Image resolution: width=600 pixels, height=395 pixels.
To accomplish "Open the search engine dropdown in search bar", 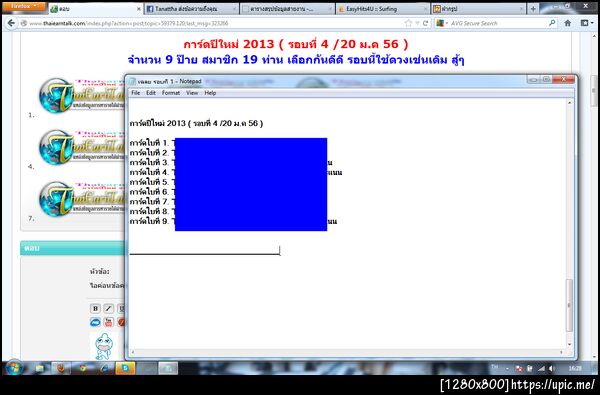I will [x=442, y=23].
